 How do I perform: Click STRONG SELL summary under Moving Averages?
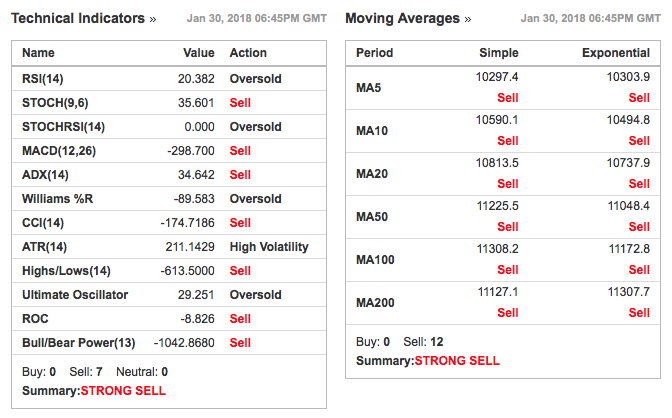tap(457, 361)
